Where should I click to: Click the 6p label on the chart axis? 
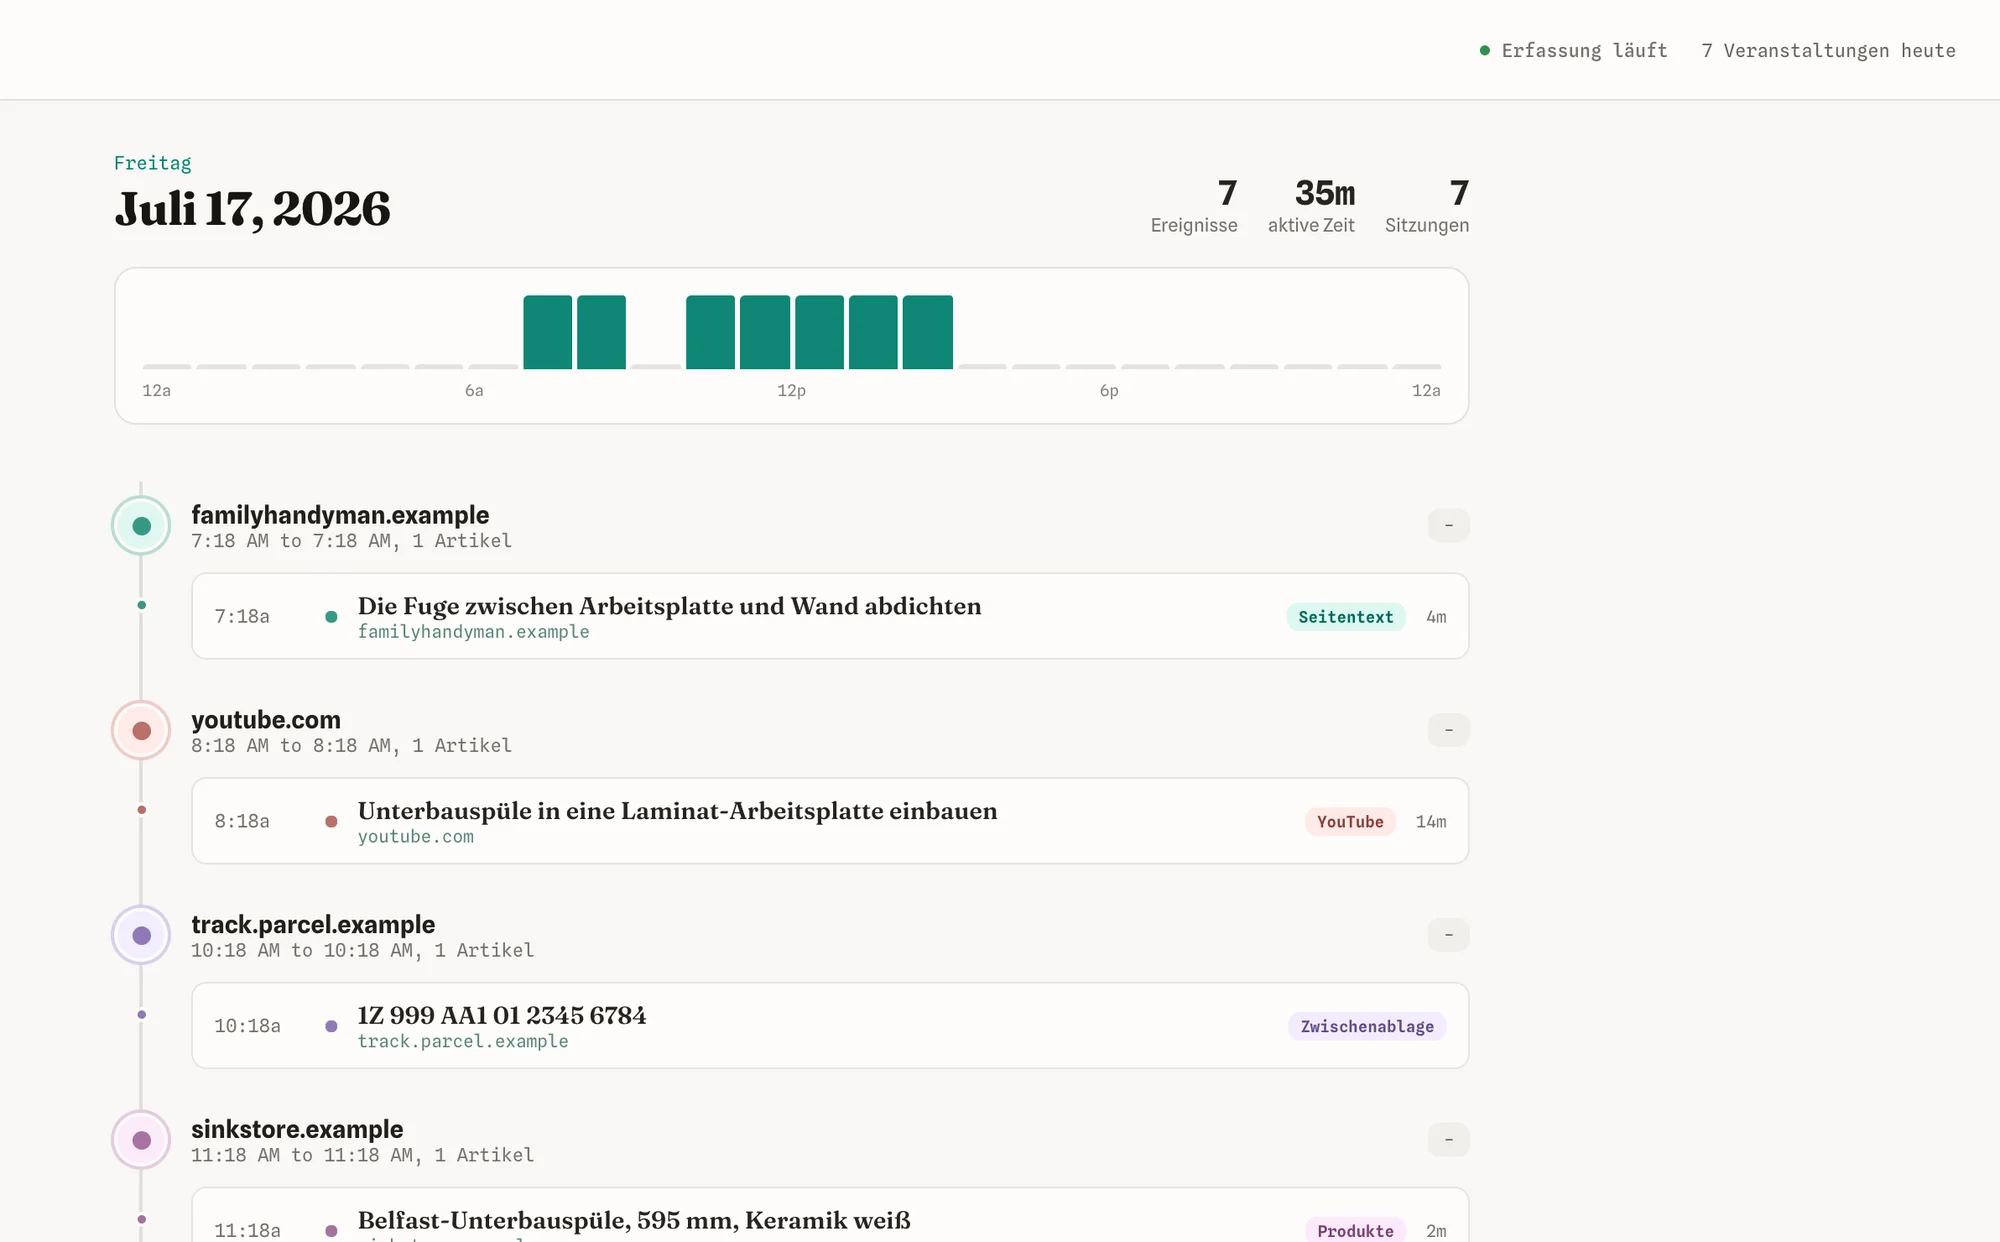[x=1109, y=391]
